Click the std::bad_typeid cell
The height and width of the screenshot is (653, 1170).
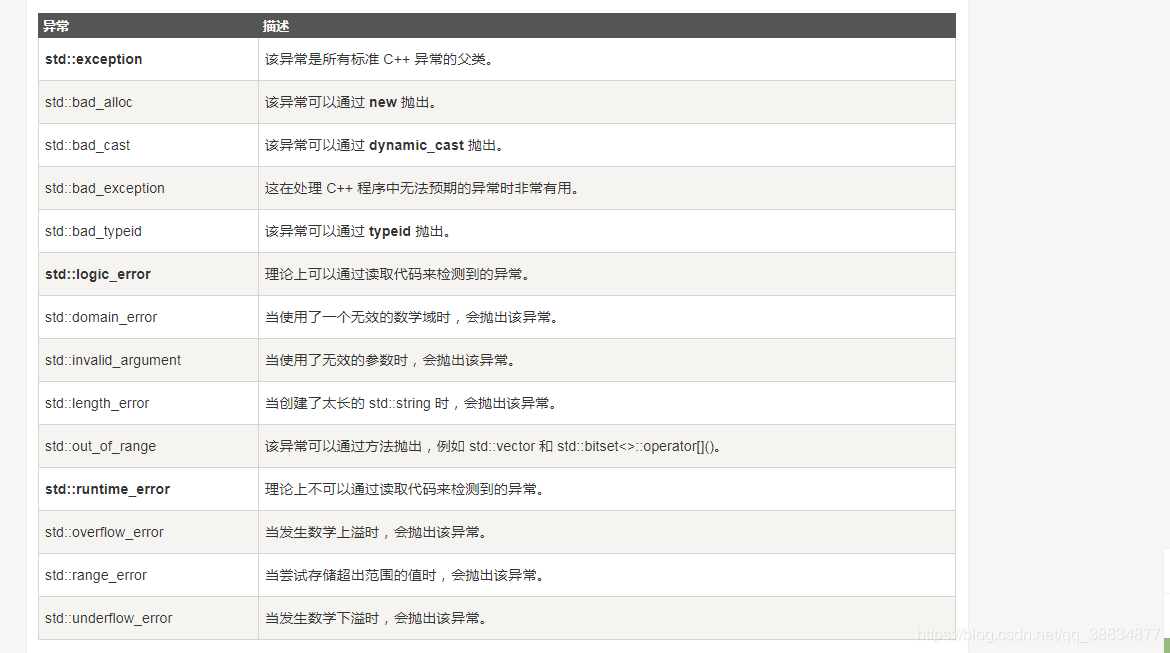93,231
